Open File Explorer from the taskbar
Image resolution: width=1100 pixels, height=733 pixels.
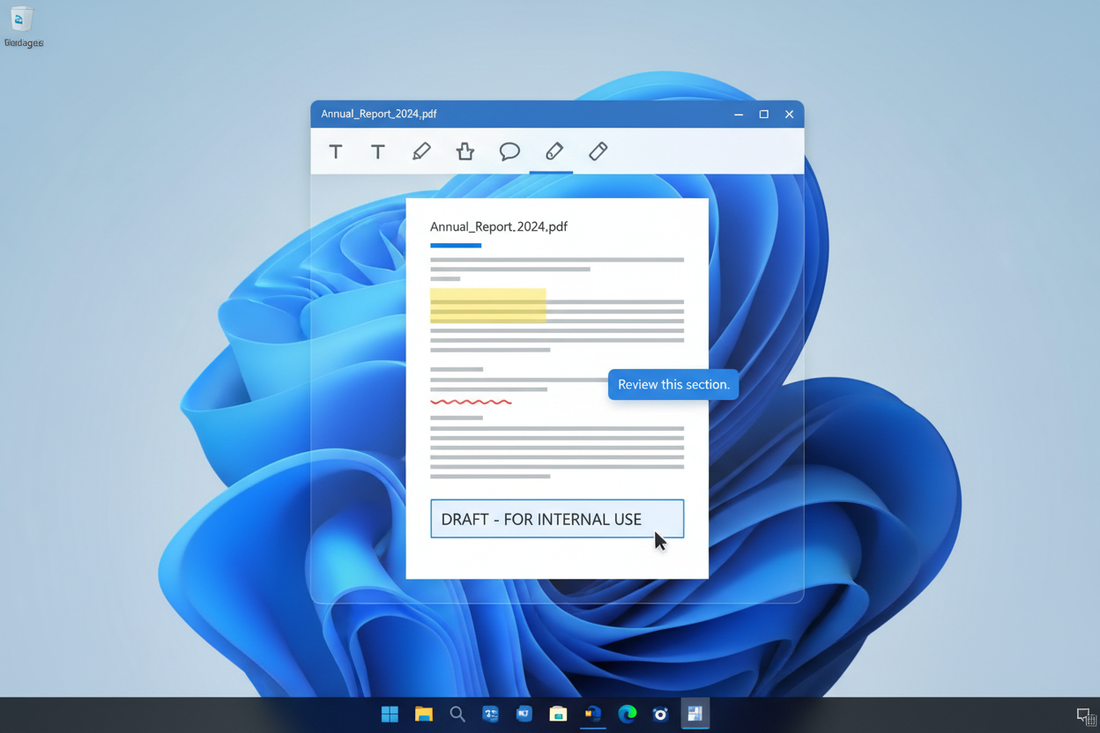424,713
